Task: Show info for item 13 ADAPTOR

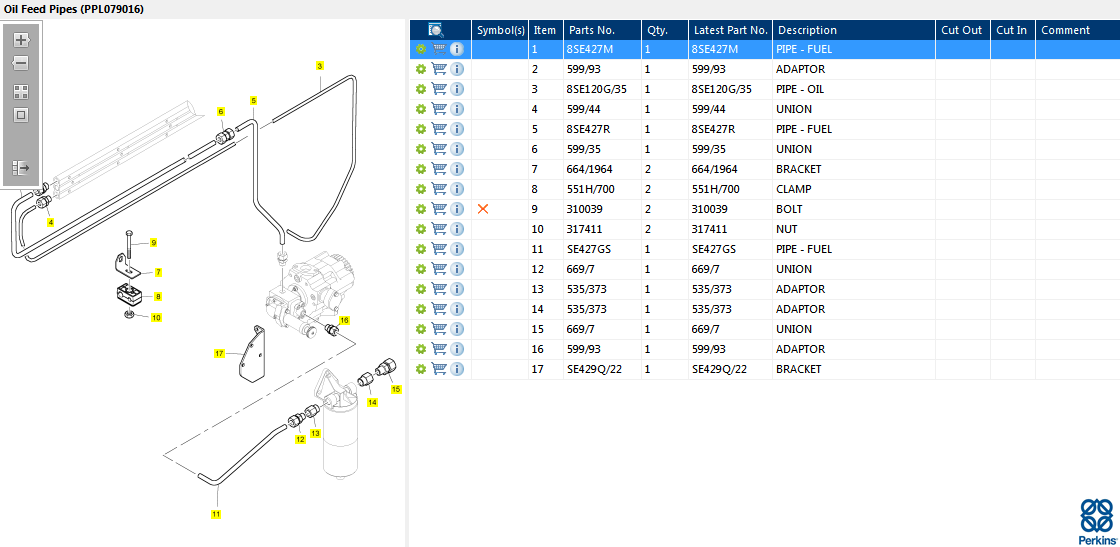Action: click(x=457, y=289)
